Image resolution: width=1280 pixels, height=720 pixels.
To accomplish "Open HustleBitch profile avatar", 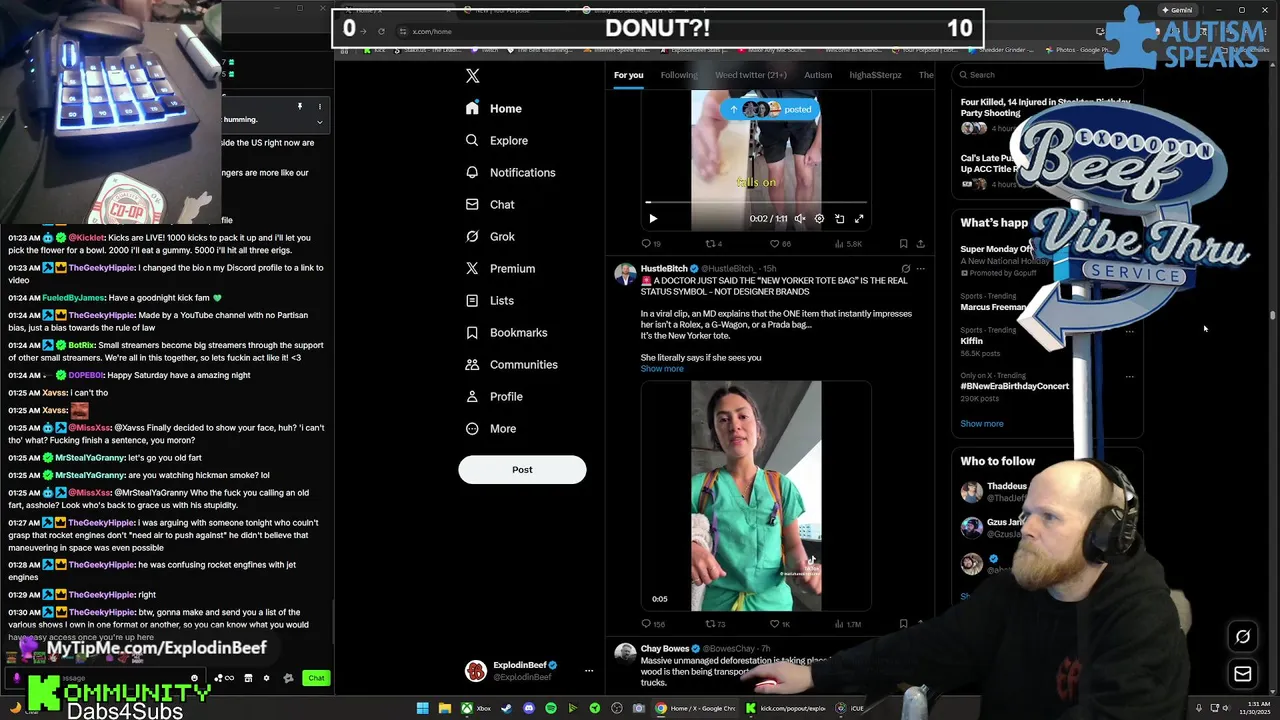I will 625,274.
